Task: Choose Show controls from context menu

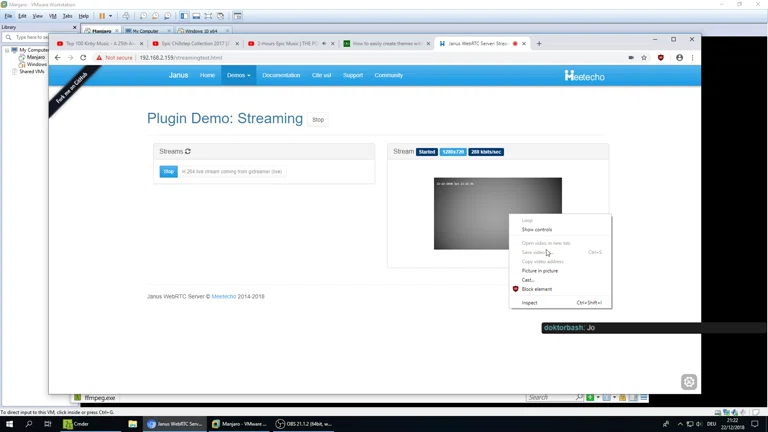Action: (537, 229)
